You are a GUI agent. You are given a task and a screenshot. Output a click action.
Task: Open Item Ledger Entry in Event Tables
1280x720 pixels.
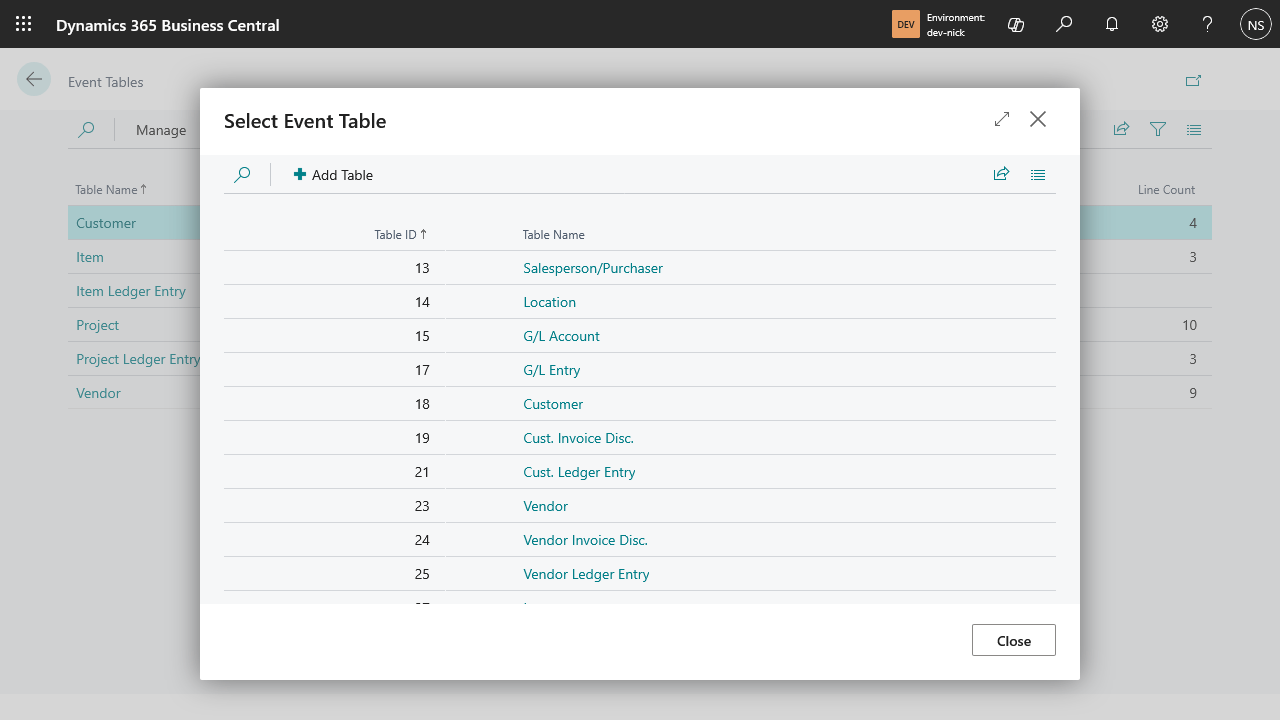pyautogui.click(x=131, y=291)
